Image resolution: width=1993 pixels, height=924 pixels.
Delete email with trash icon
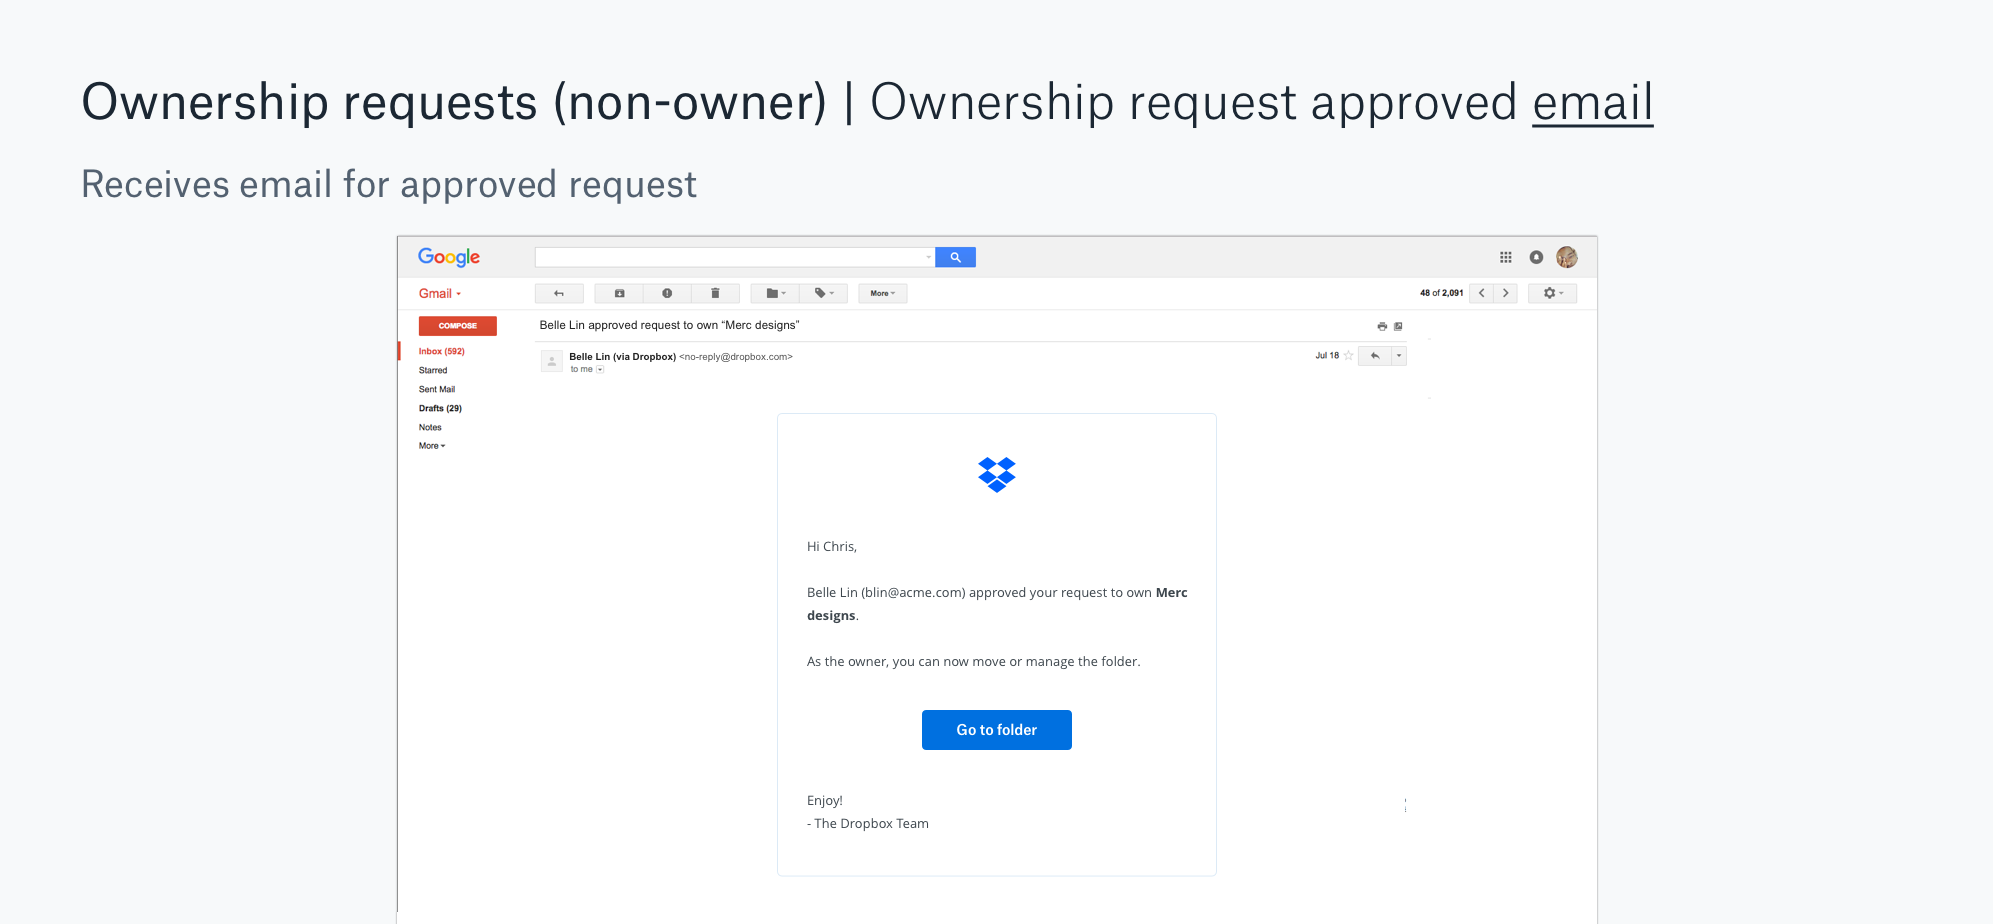(x=715, y=293)
